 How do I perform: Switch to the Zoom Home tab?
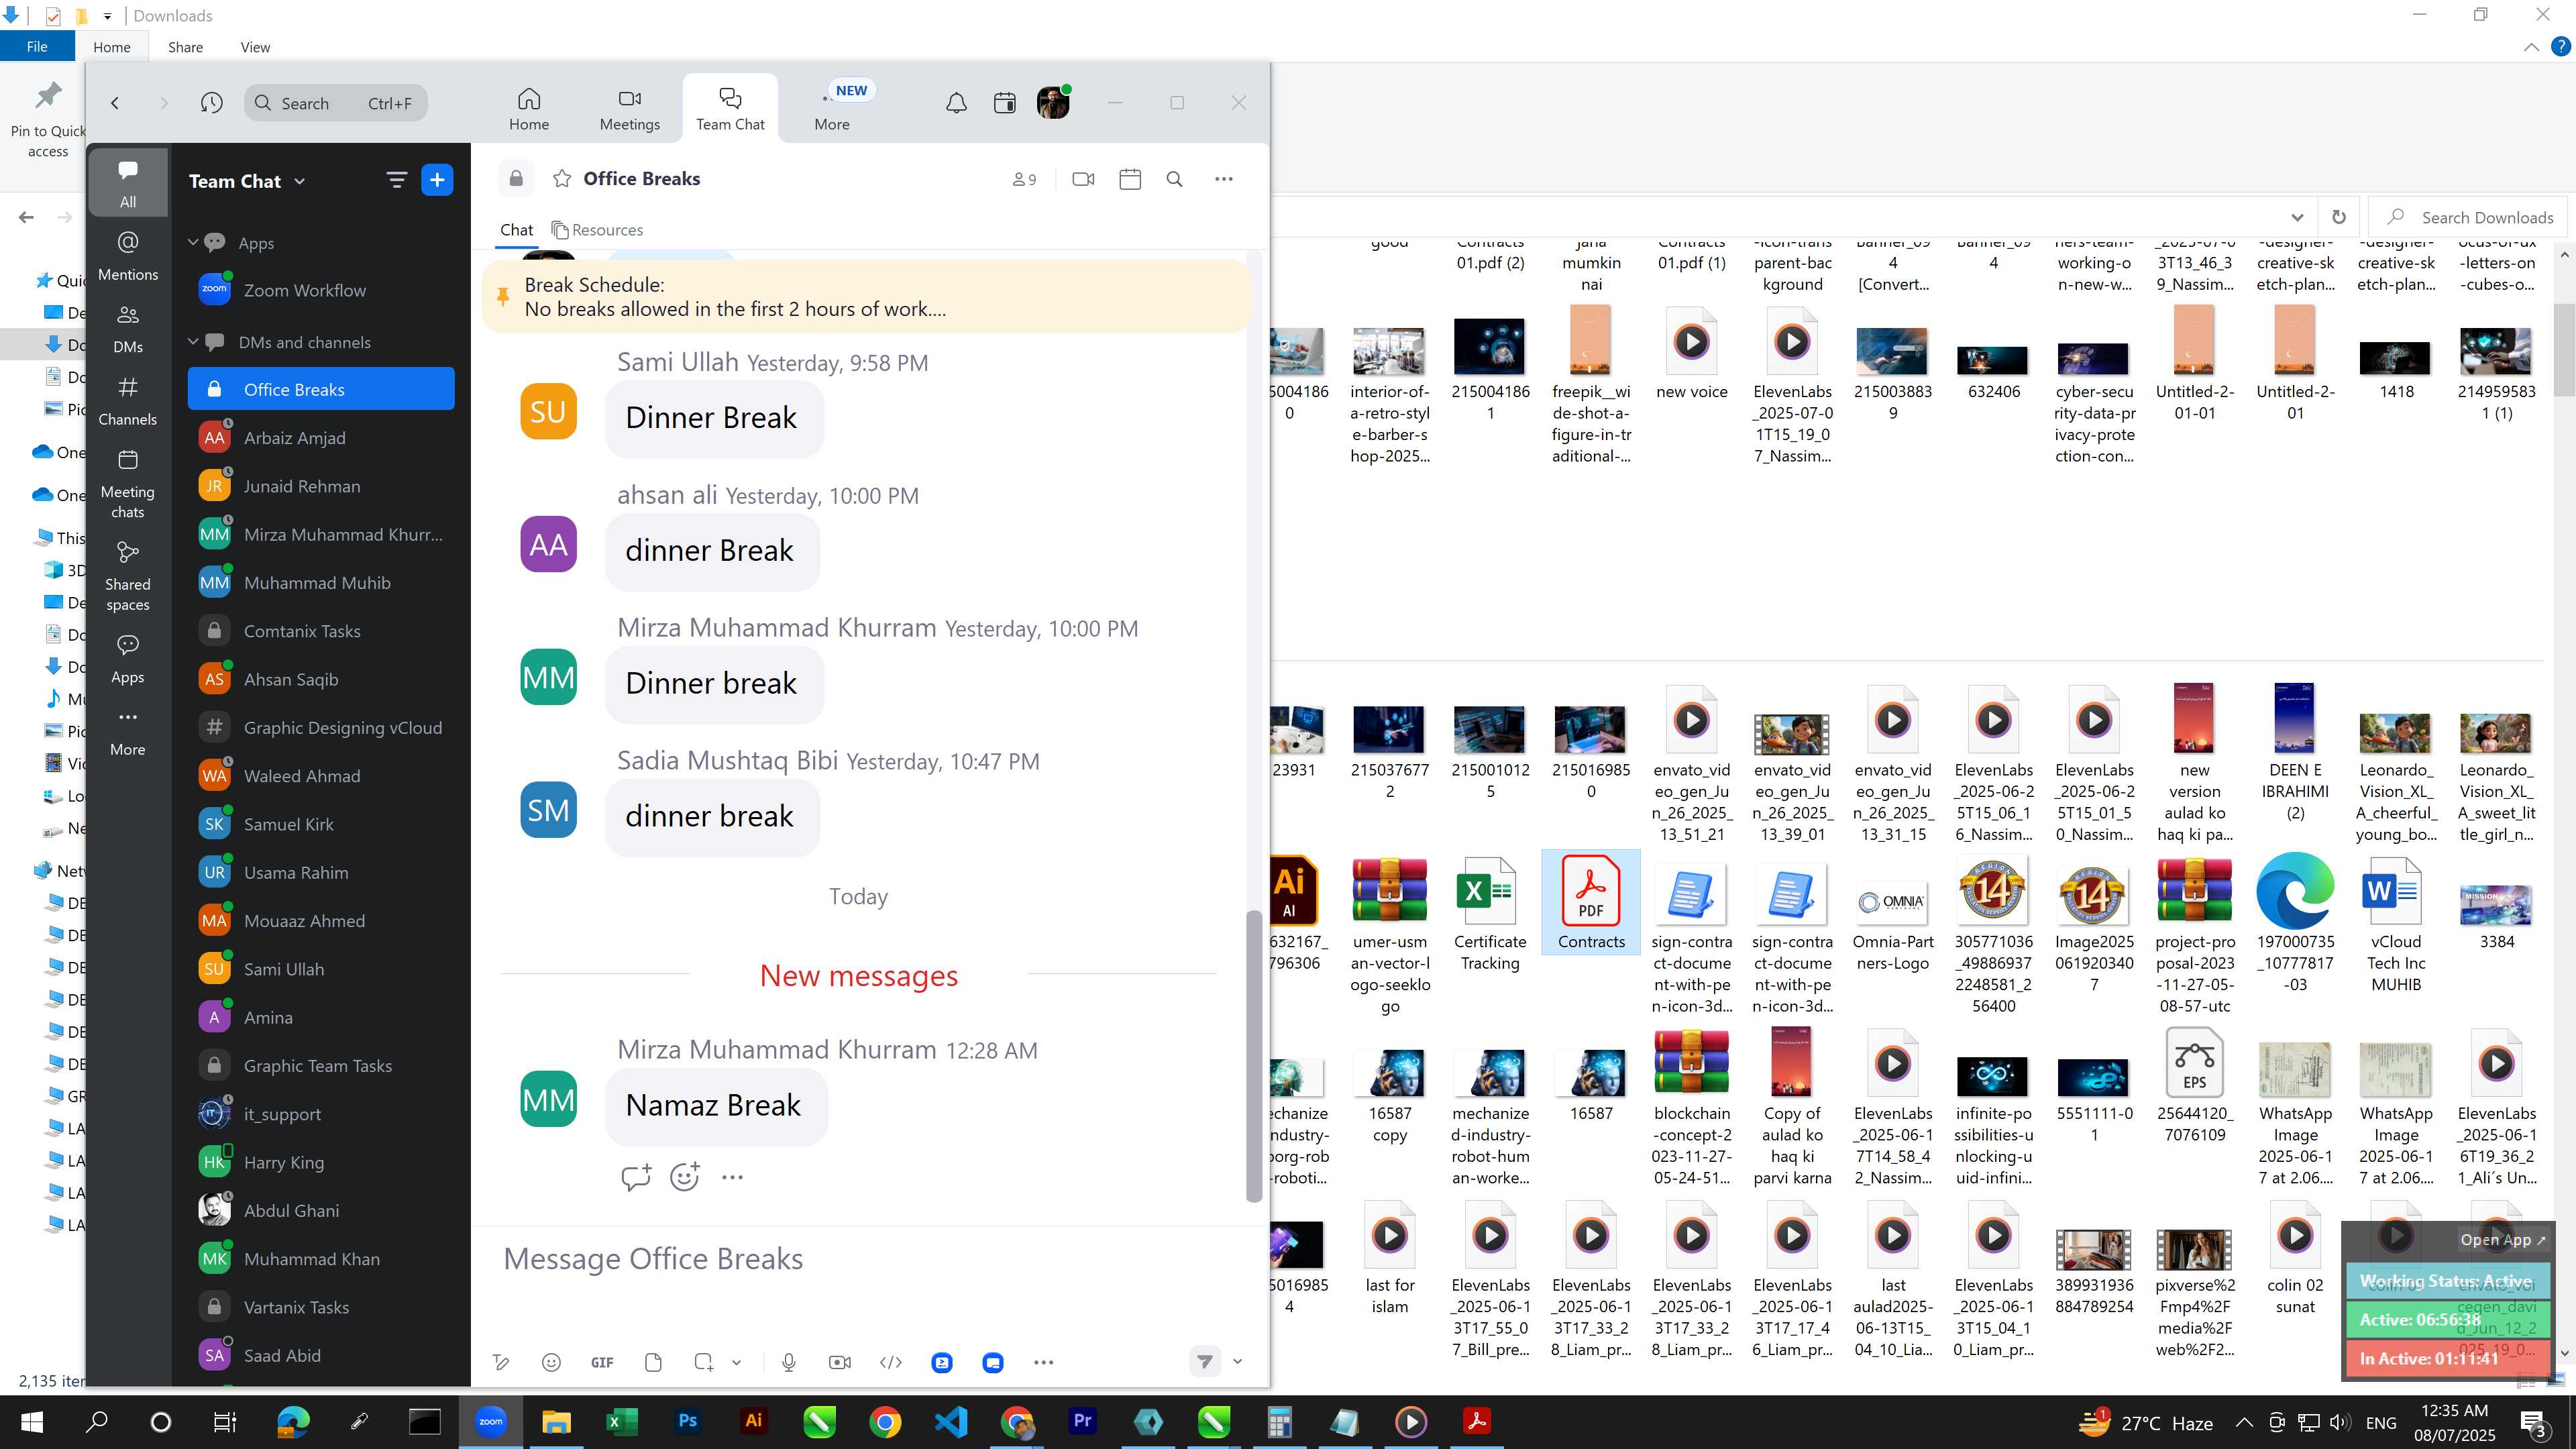pos(529,109)
